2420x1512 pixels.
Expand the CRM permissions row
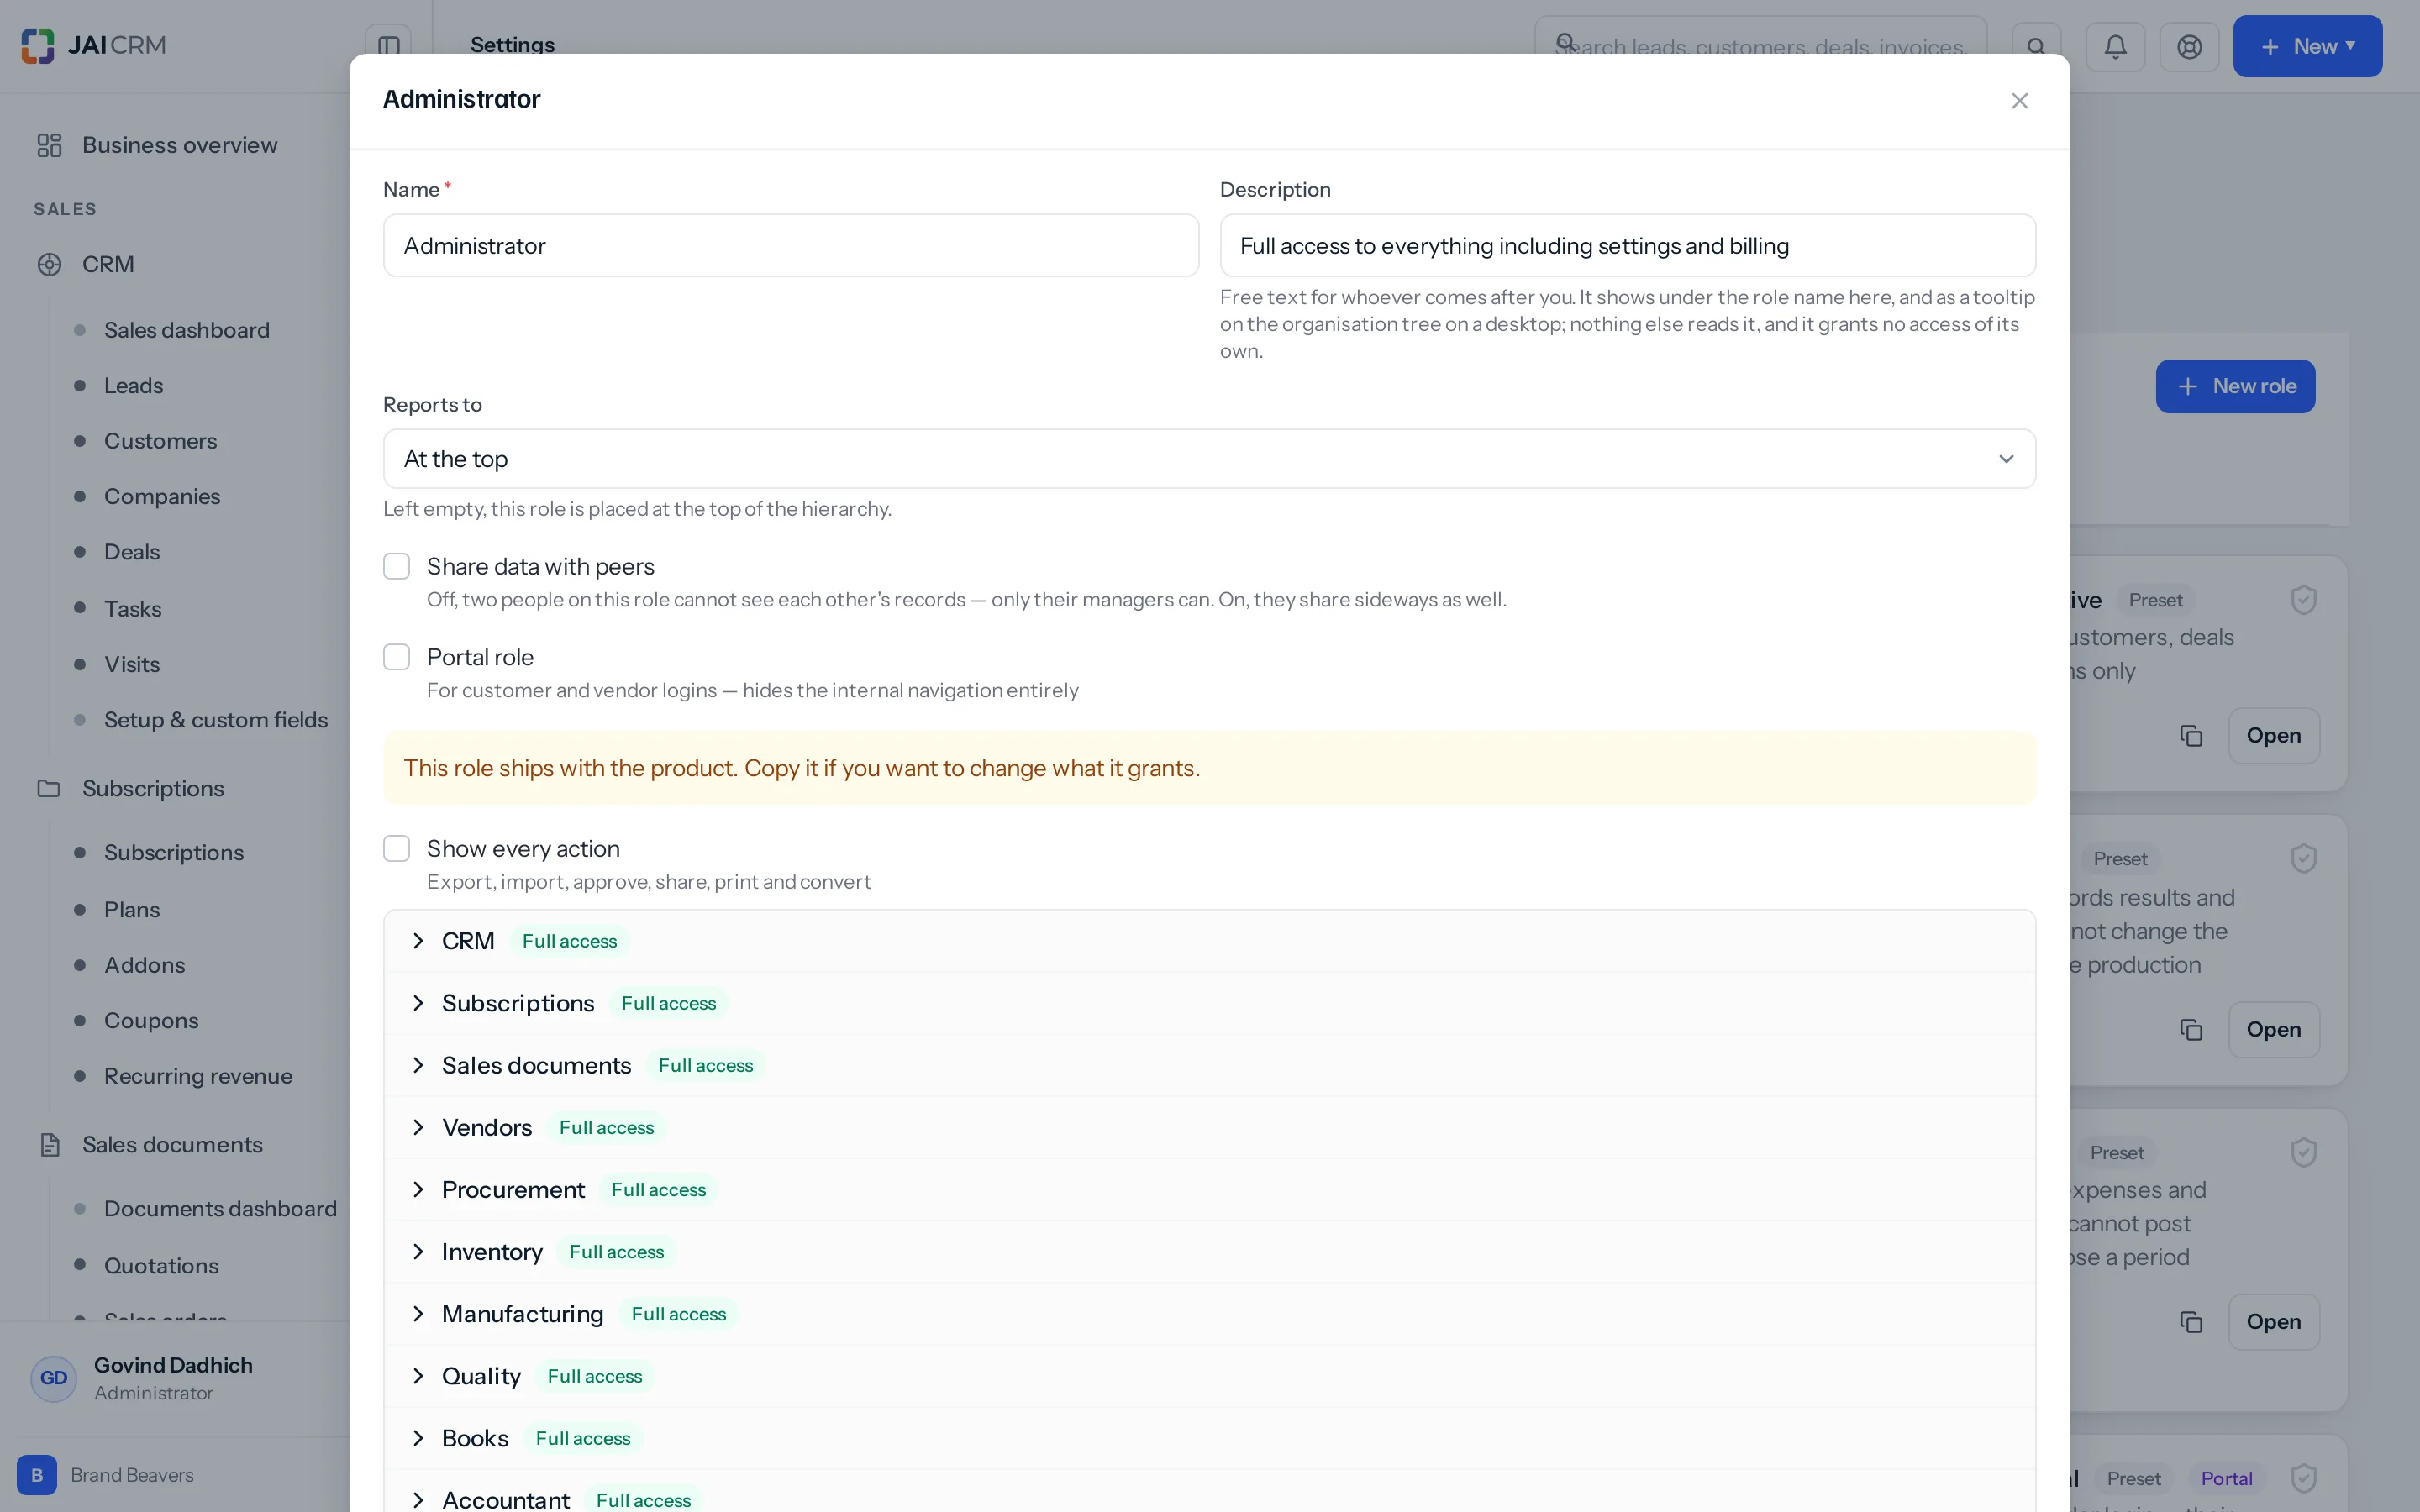click(x=1209, y=941)
